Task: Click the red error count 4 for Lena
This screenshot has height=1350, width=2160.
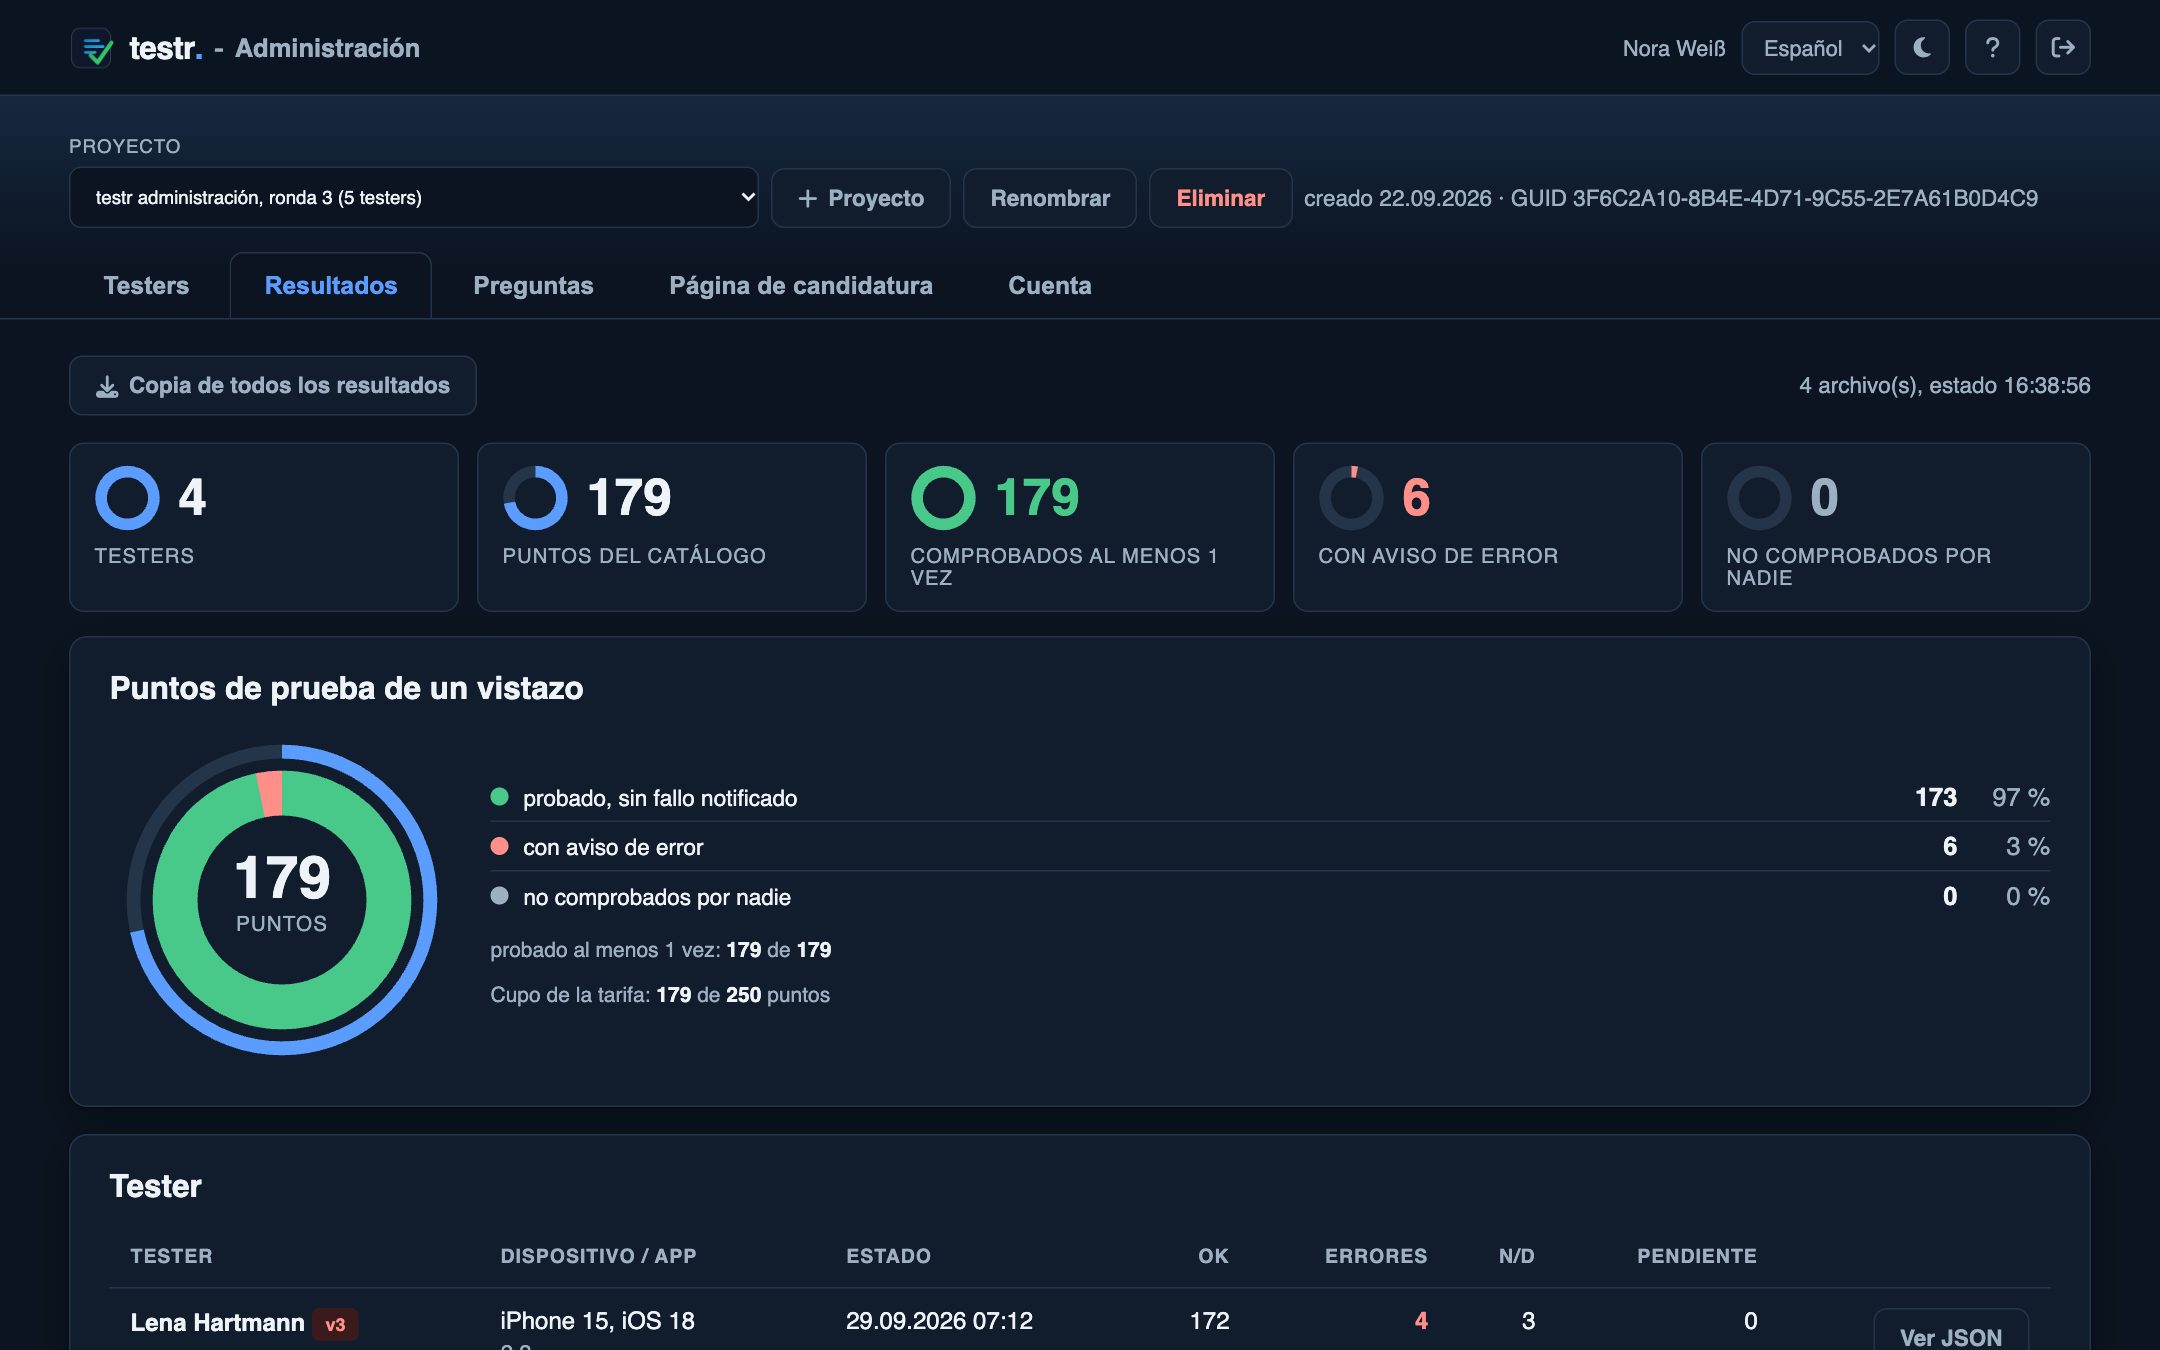Action: click(1421, 1321)
